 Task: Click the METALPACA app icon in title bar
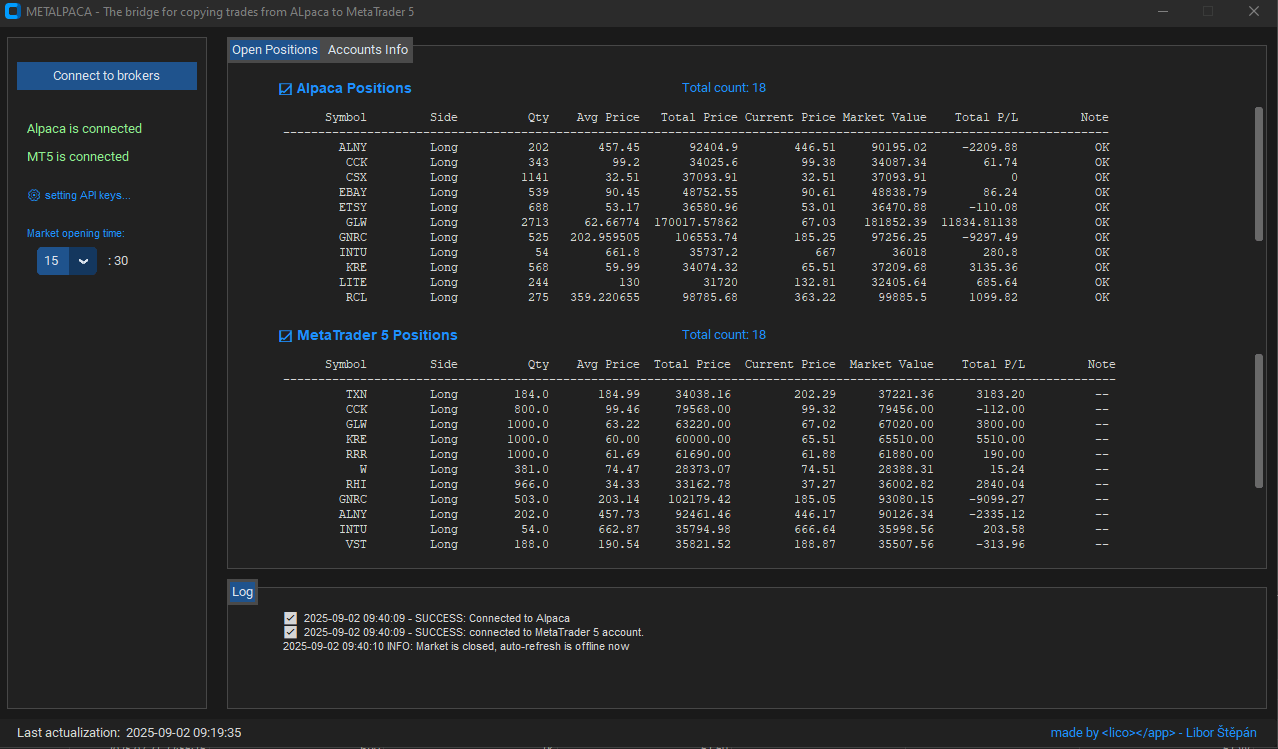[13, 11]
